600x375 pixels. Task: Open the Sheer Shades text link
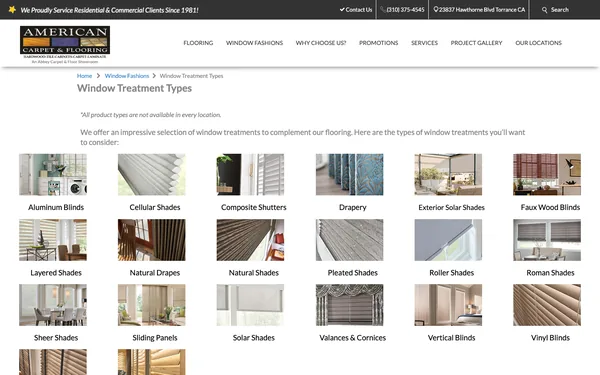(56, 338)
